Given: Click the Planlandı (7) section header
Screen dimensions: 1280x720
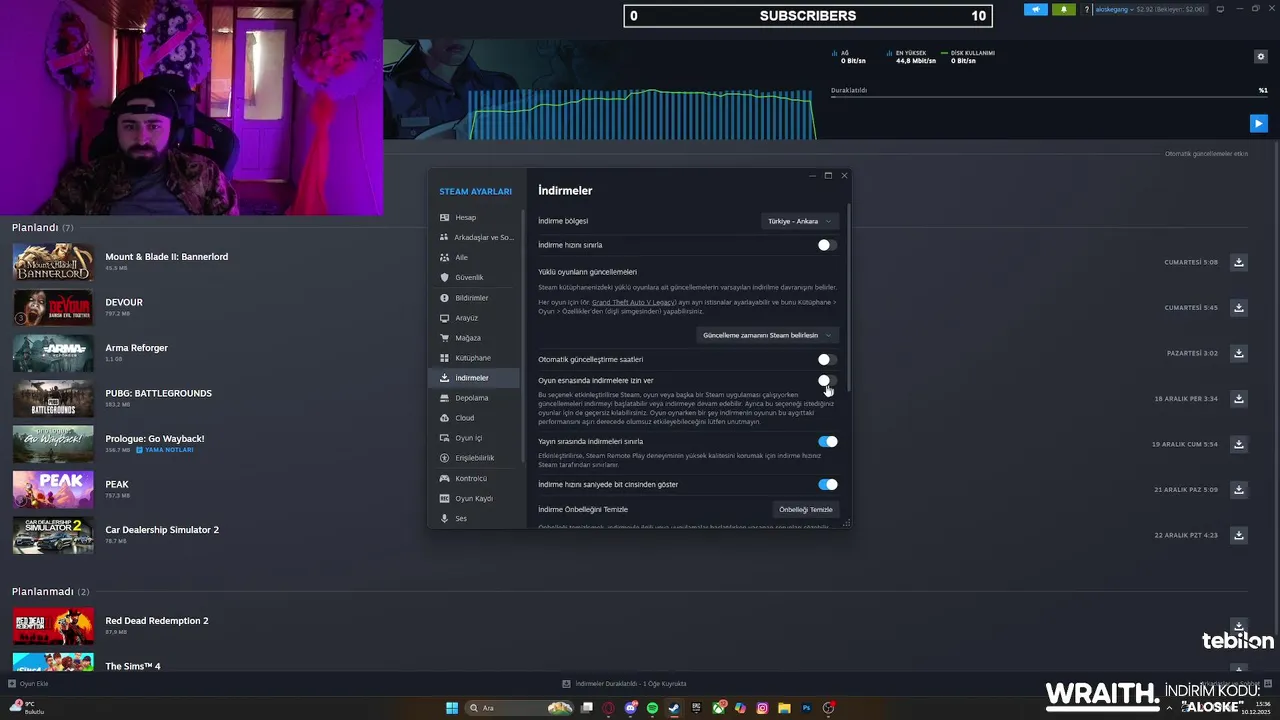Looking at the screenshot, I should tap(42, 228).
